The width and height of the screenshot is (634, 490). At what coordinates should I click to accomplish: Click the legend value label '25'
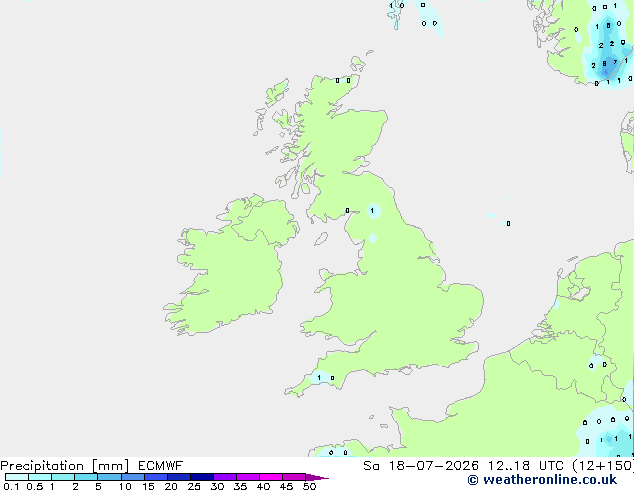(x=194, y=486)
